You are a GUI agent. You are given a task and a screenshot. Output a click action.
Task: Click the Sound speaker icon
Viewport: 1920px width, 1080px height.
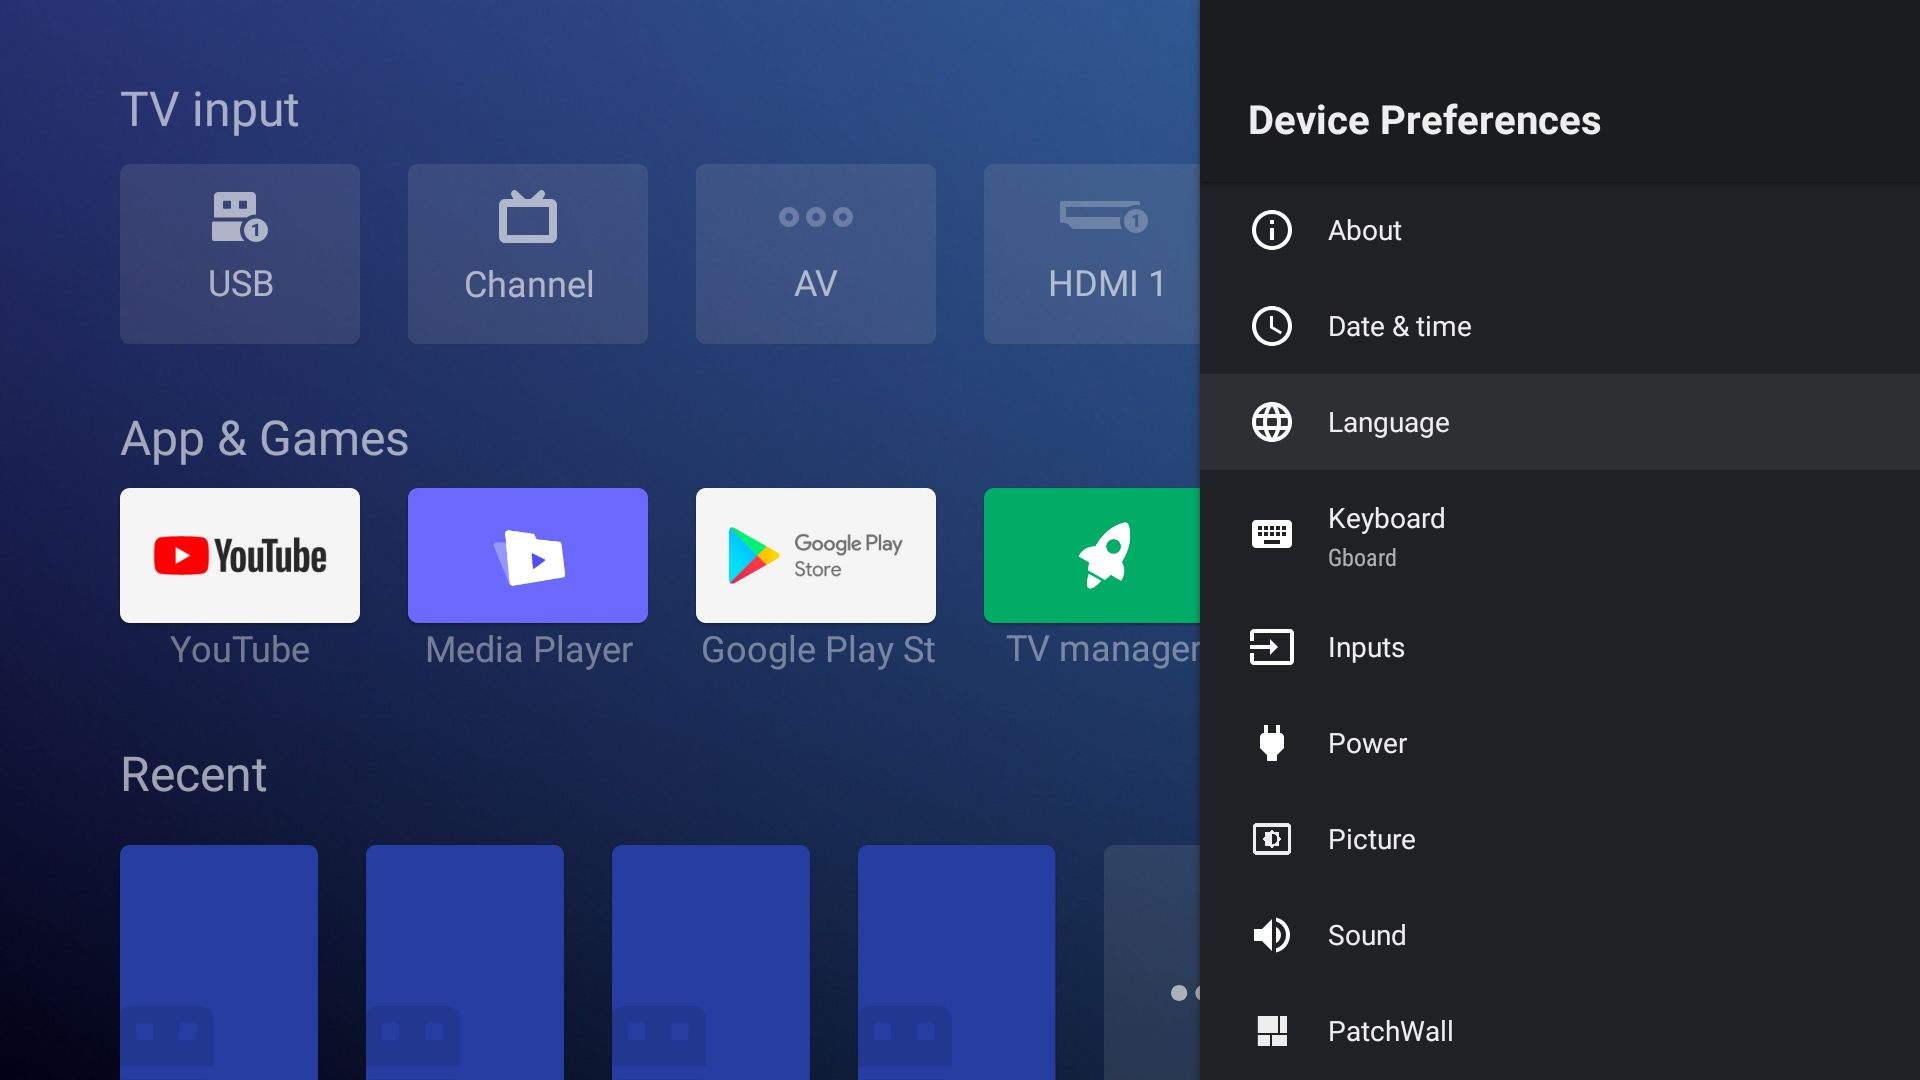point(1271,935)
